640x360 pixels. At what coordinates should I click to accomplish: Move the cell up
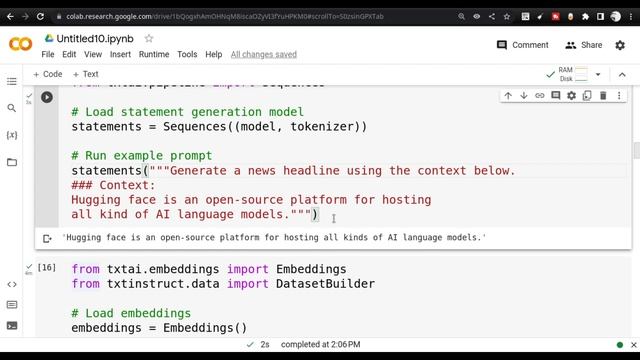pos(508,96)
